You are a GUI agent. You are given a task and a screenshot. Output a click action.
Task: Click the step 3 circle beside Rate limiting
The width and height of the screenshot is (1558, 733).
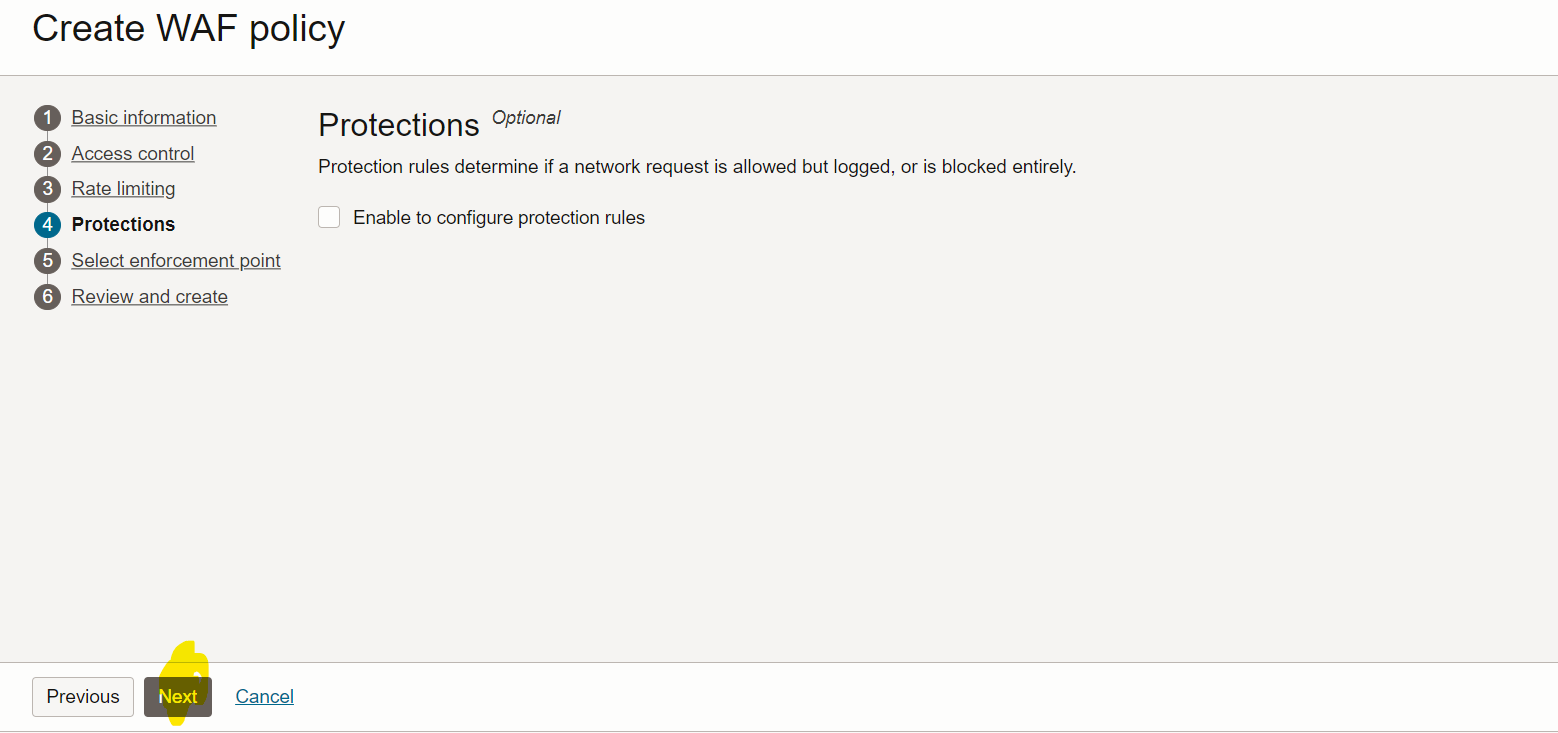(x=47, y=188)
